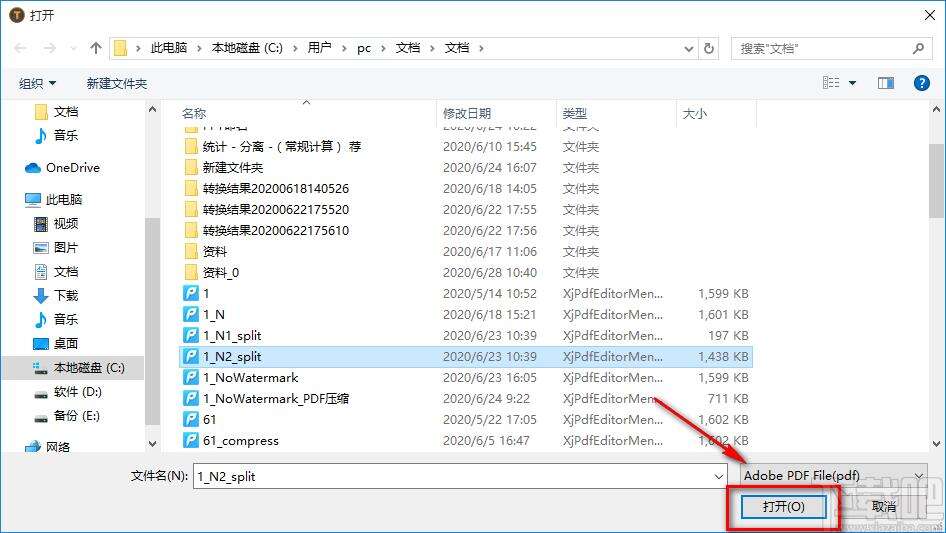Click PDF icon of file 61
Image resolution: width=946 pixels, height=533 pixels.
pos(191,420)
